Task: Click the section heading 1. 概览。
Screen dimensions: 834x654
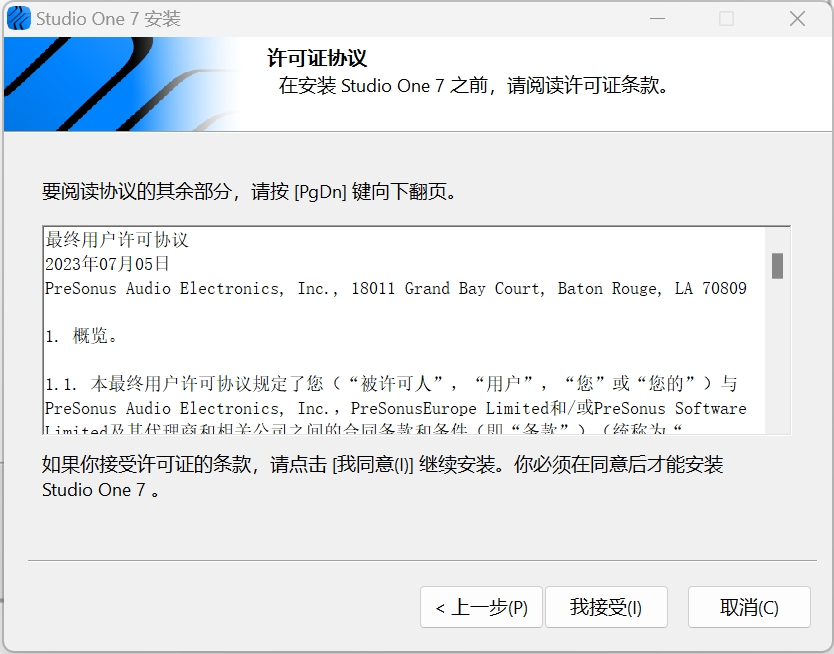Action: click(81, 336)
